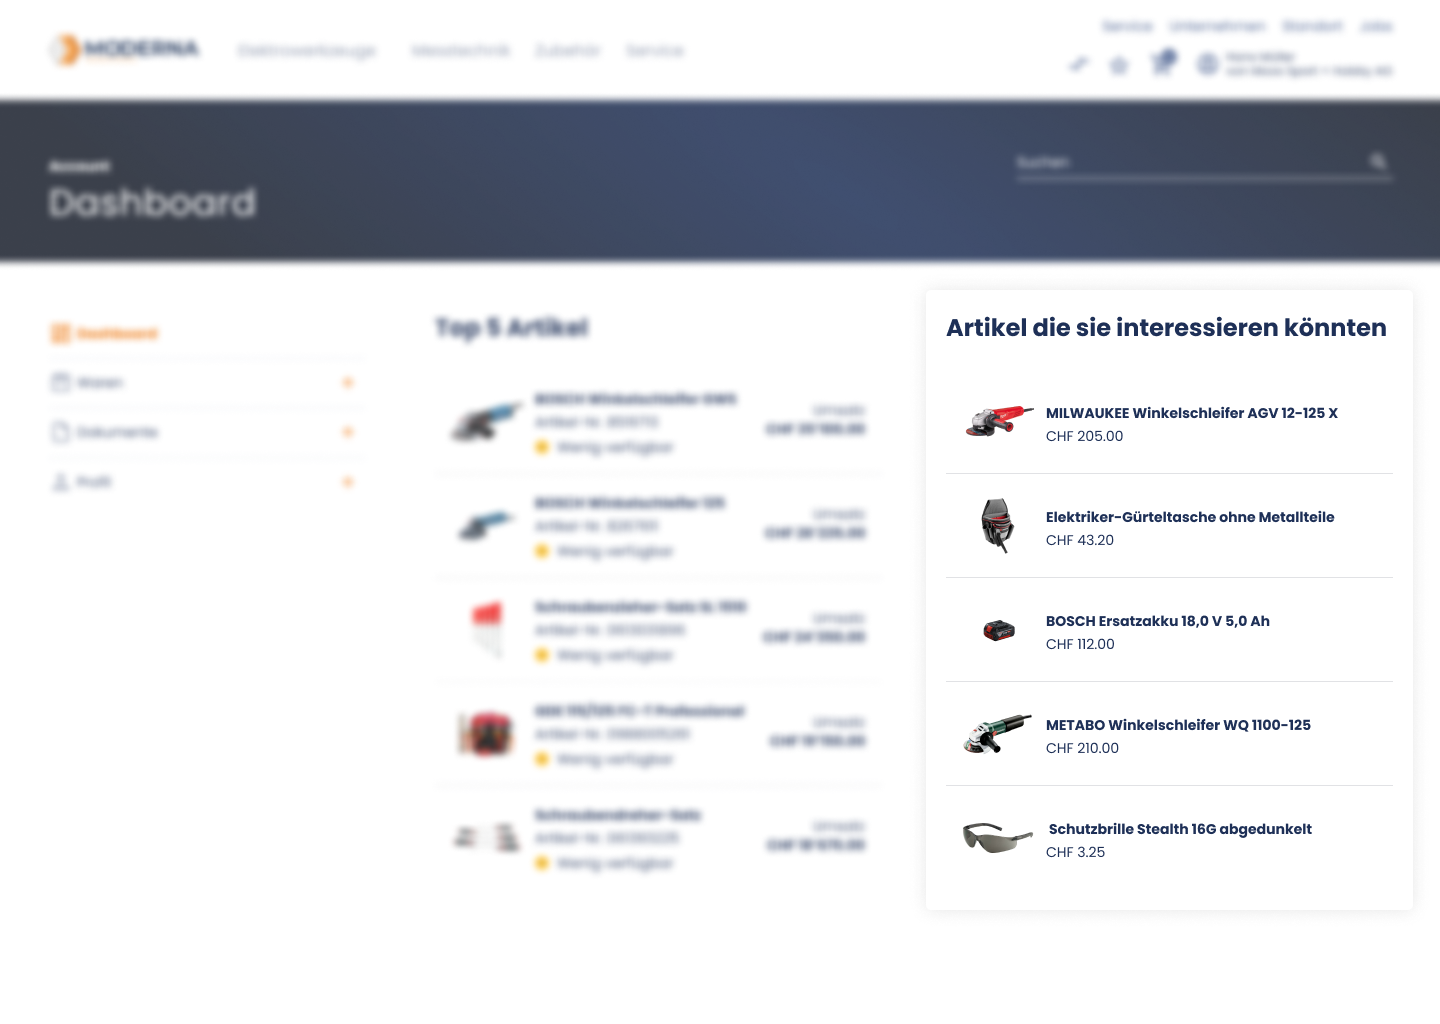Open the shopping cart icon in the header

tap(1162, 63)
